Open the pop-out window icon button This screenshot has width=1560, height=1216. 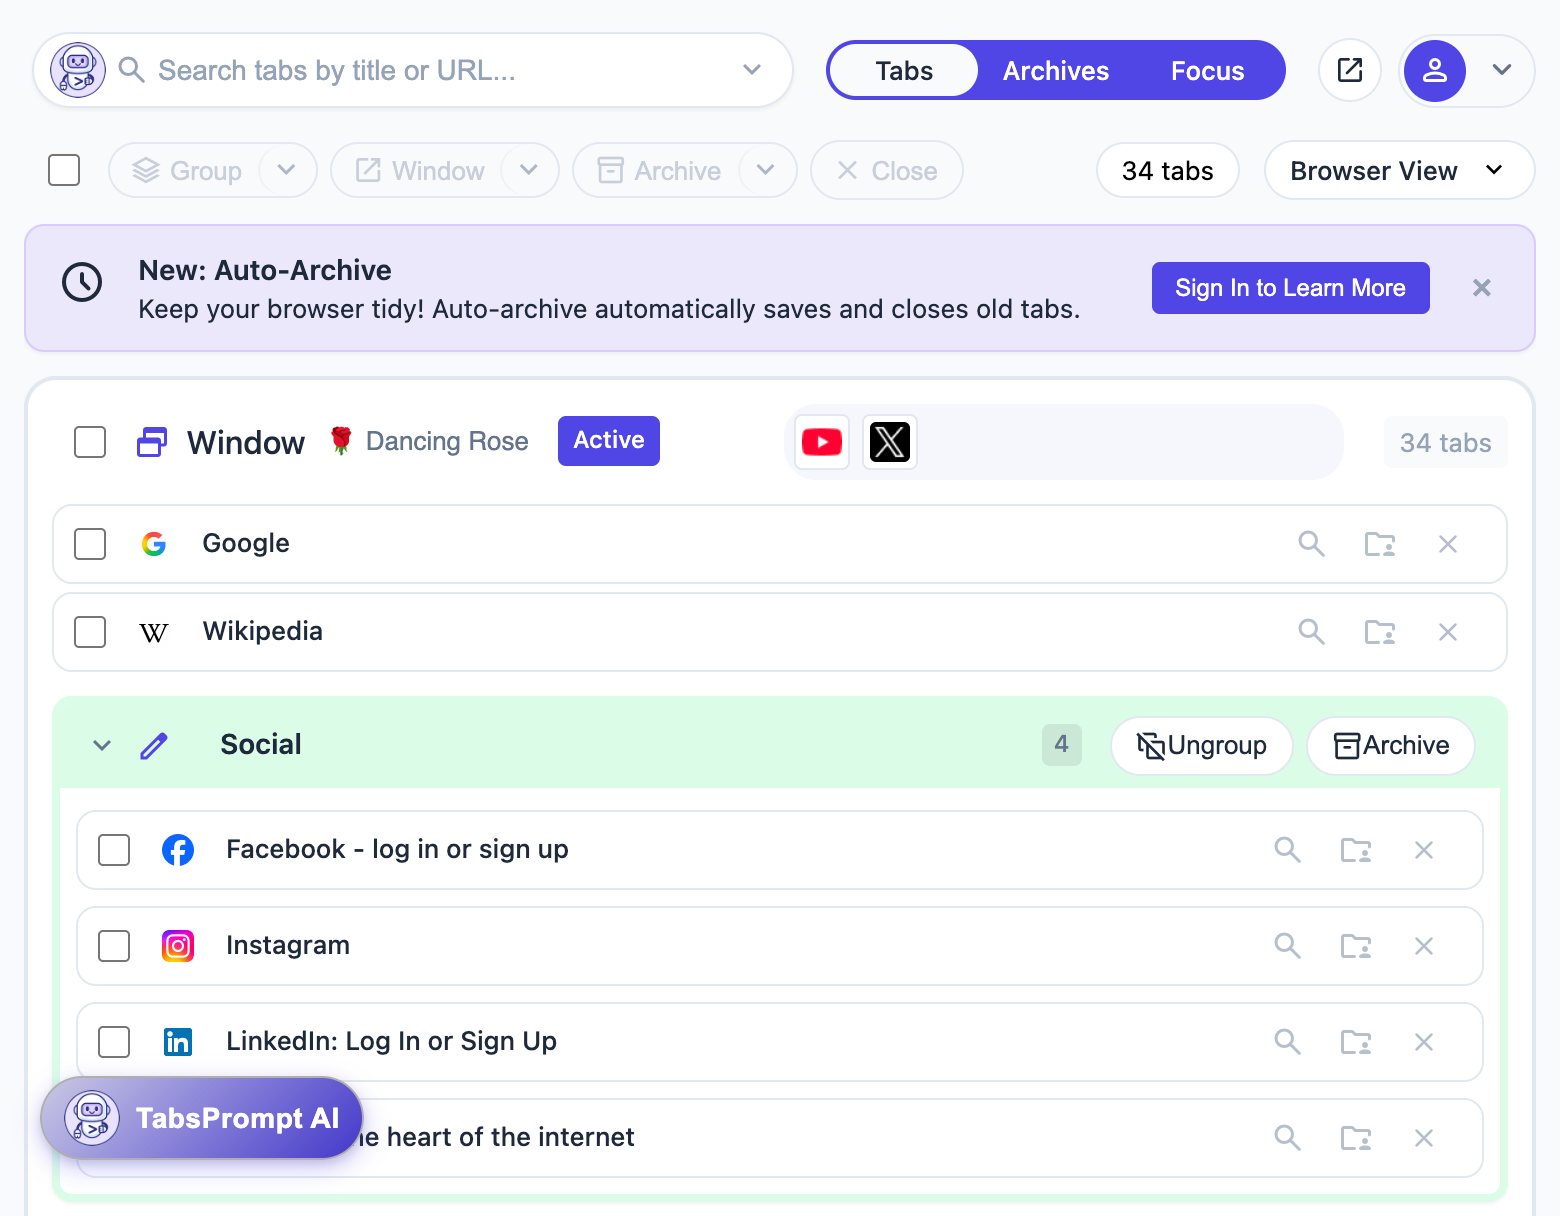[1350, 70]
